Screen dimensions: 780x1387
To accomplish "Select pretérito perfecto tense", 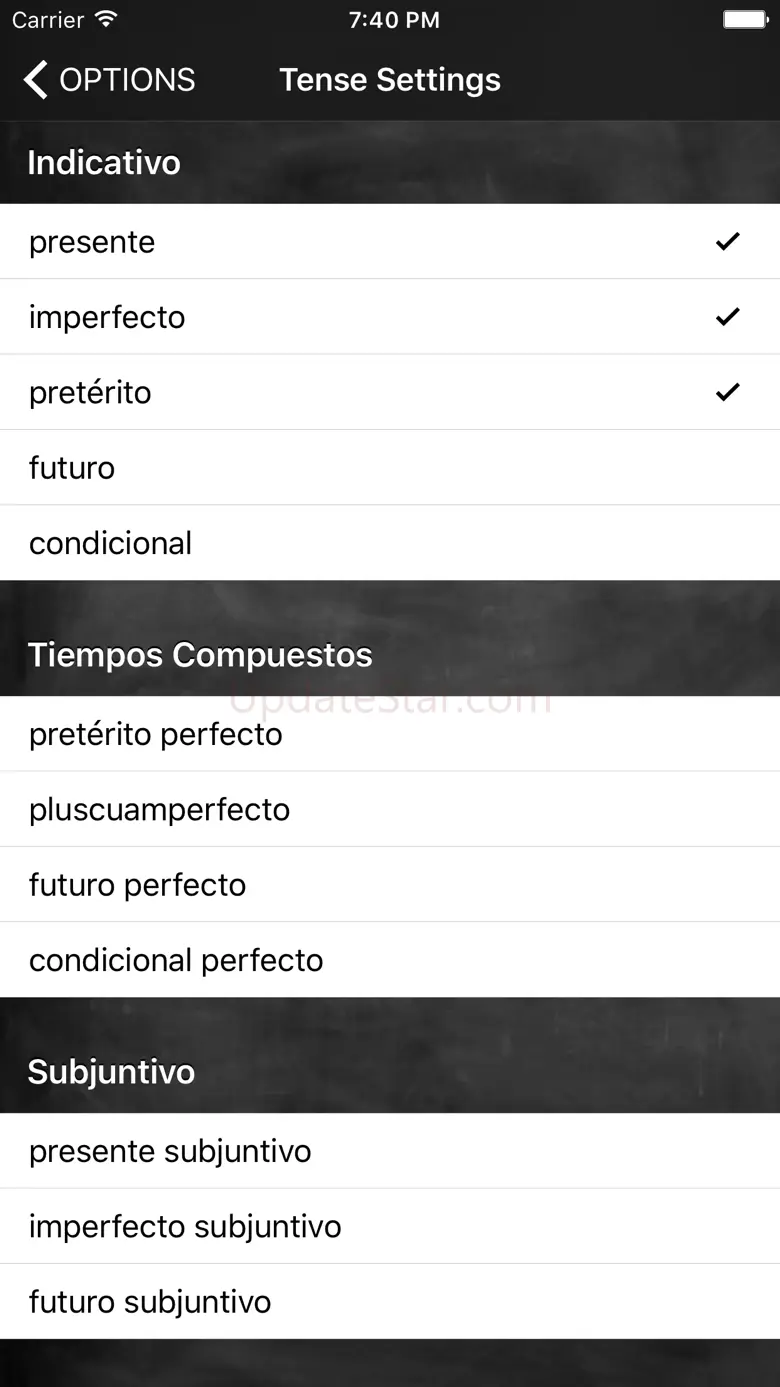I will 390,734.
